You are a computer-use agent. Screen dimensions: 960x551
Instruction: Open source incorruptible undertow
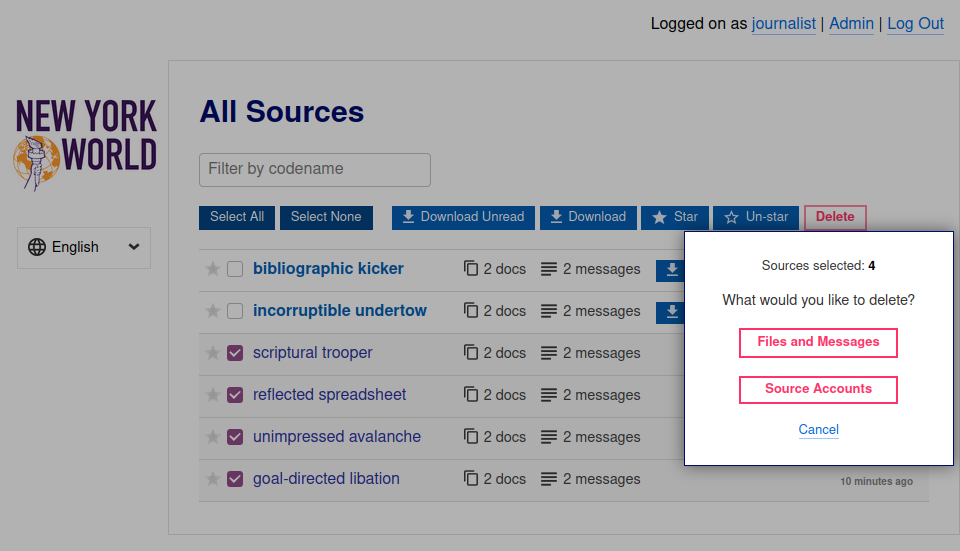coord(340,311)
